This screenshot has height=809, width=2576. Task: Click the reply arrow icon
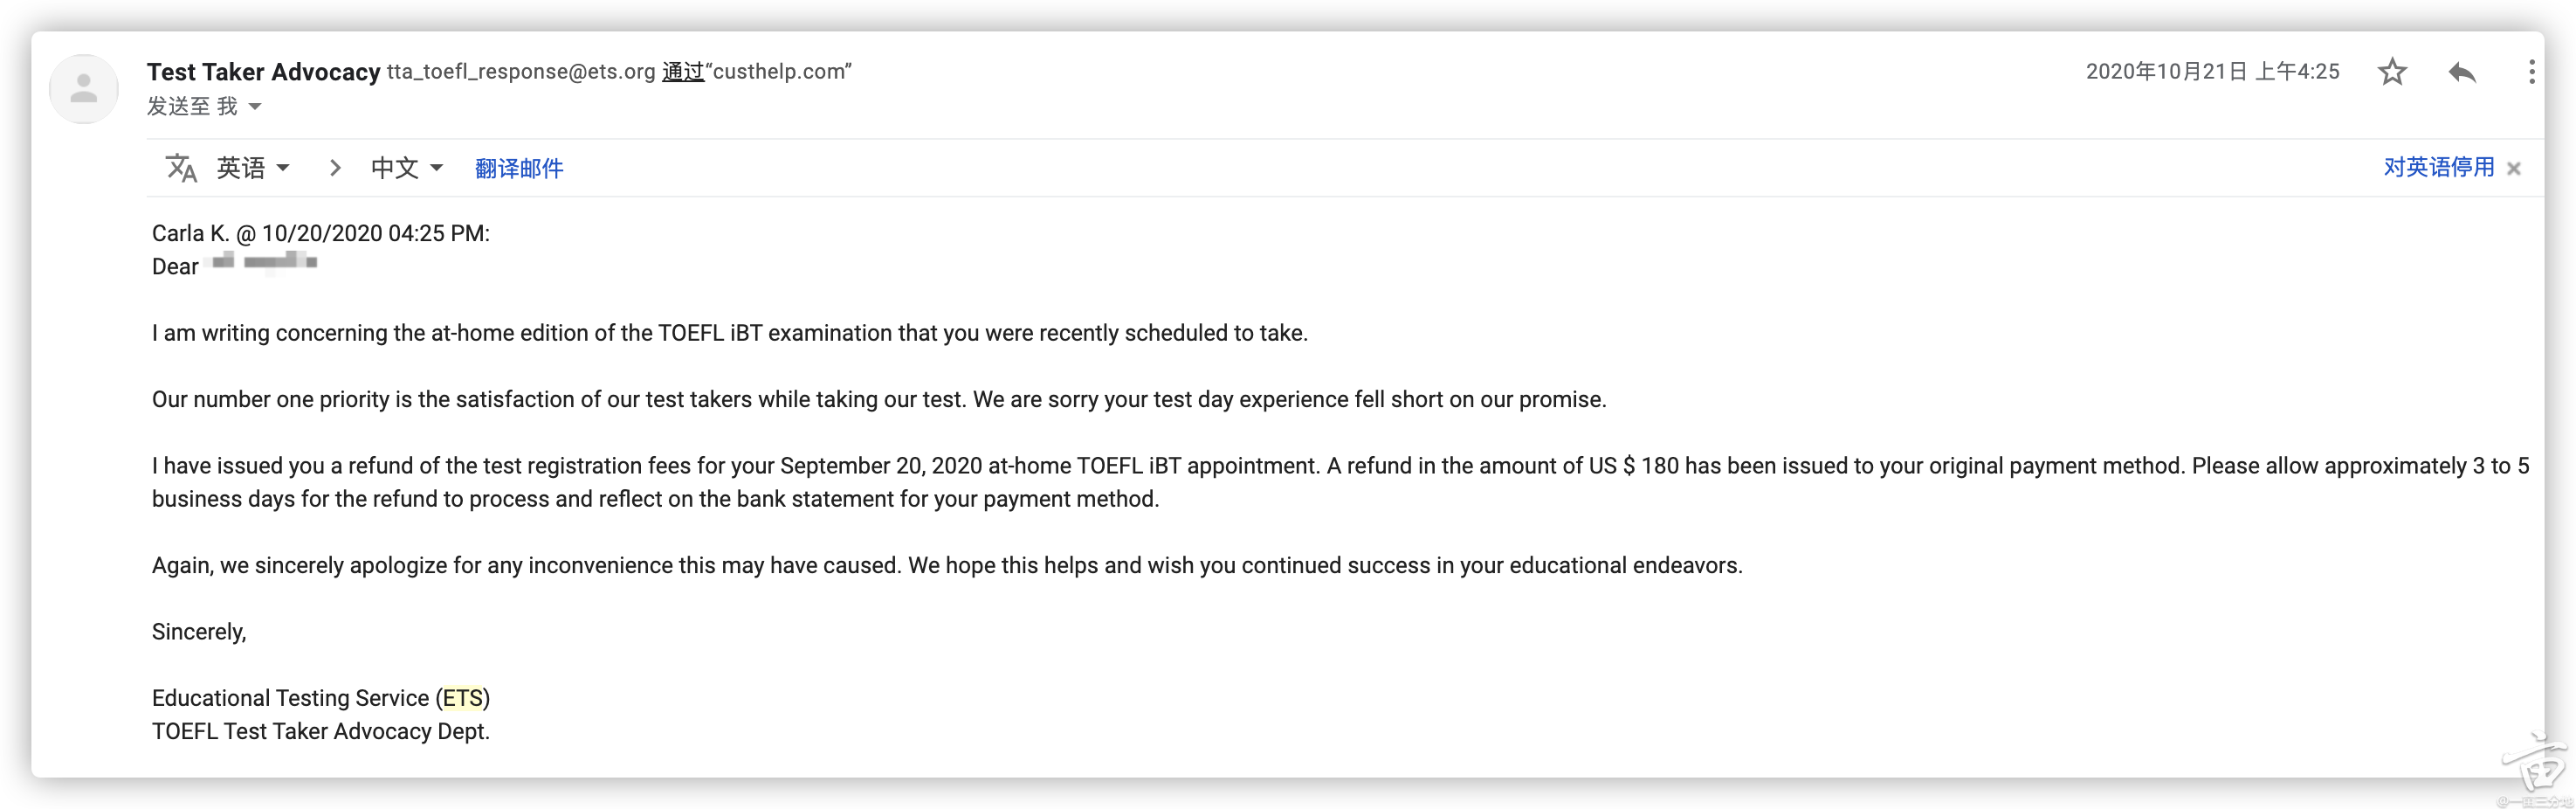point(2462,72)
